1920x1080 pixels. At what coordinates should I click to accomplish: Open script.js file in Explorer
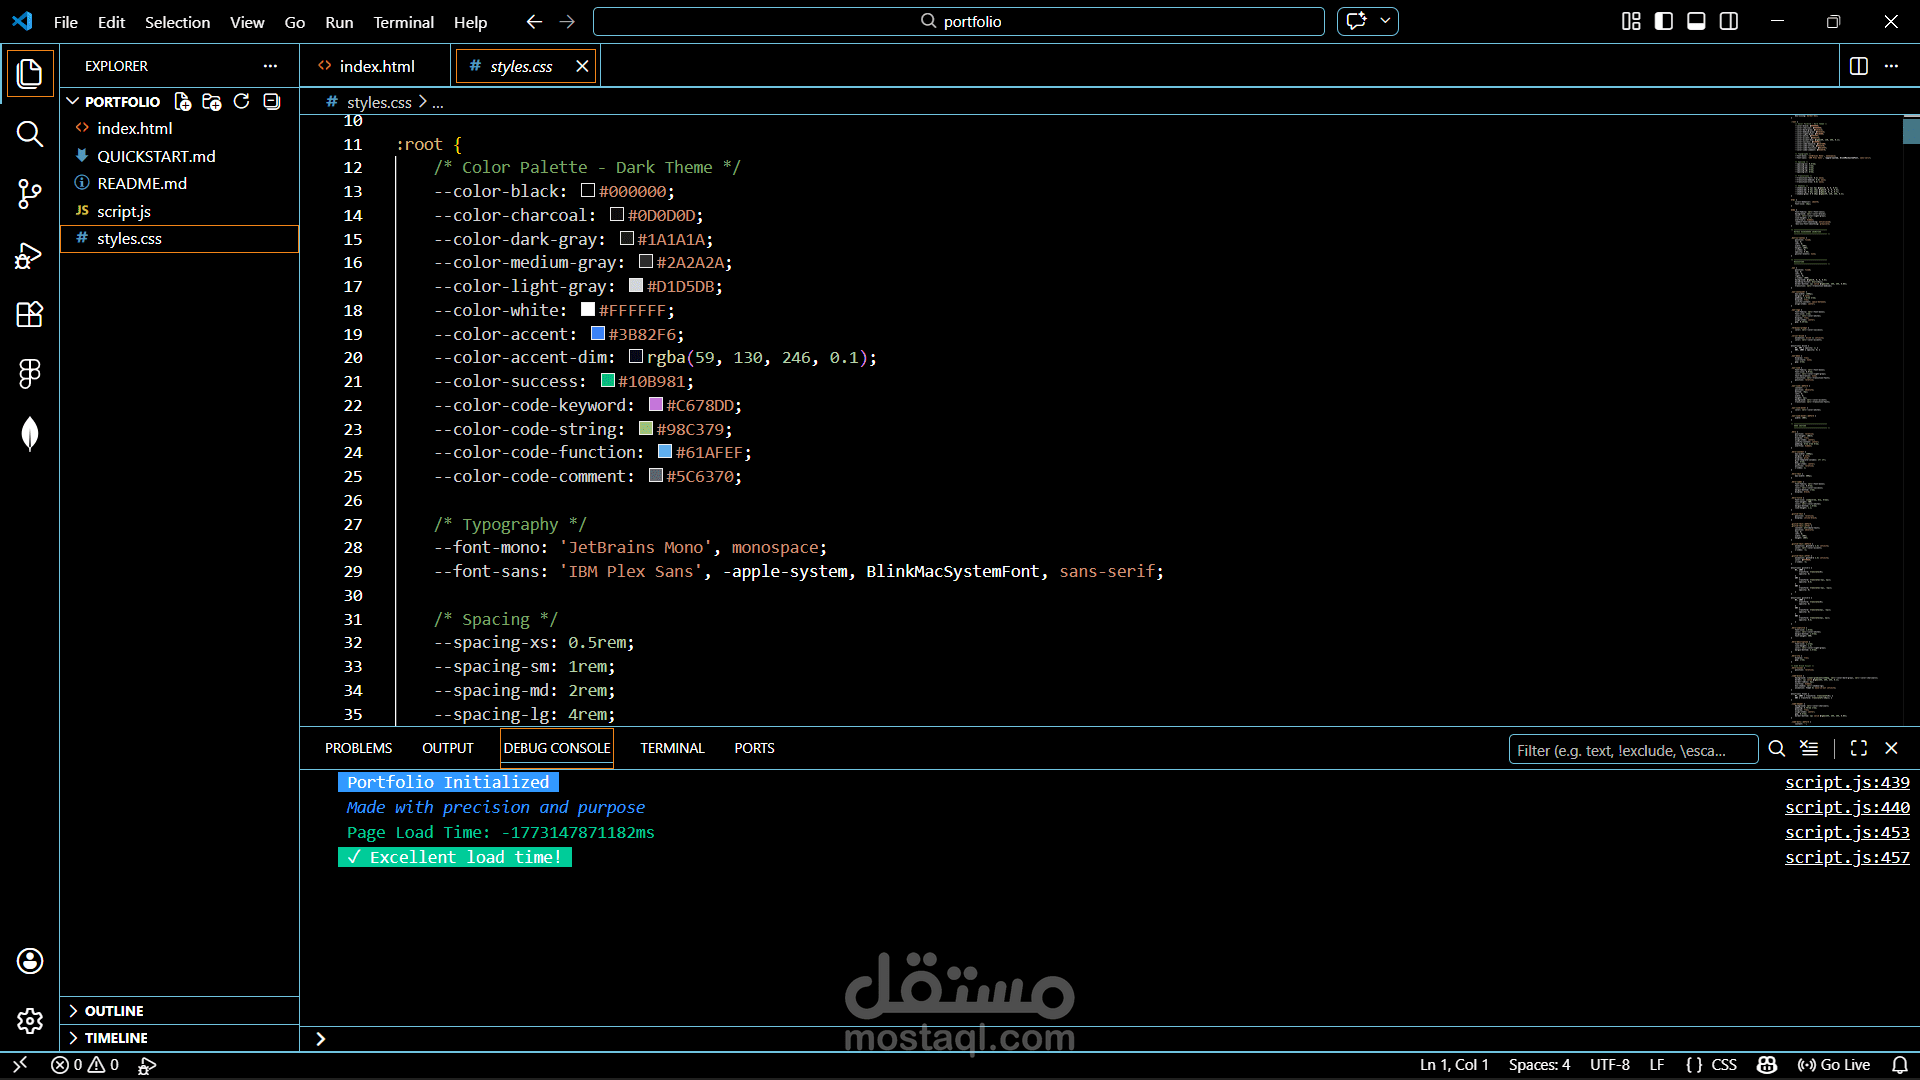(x=124, y=211)
